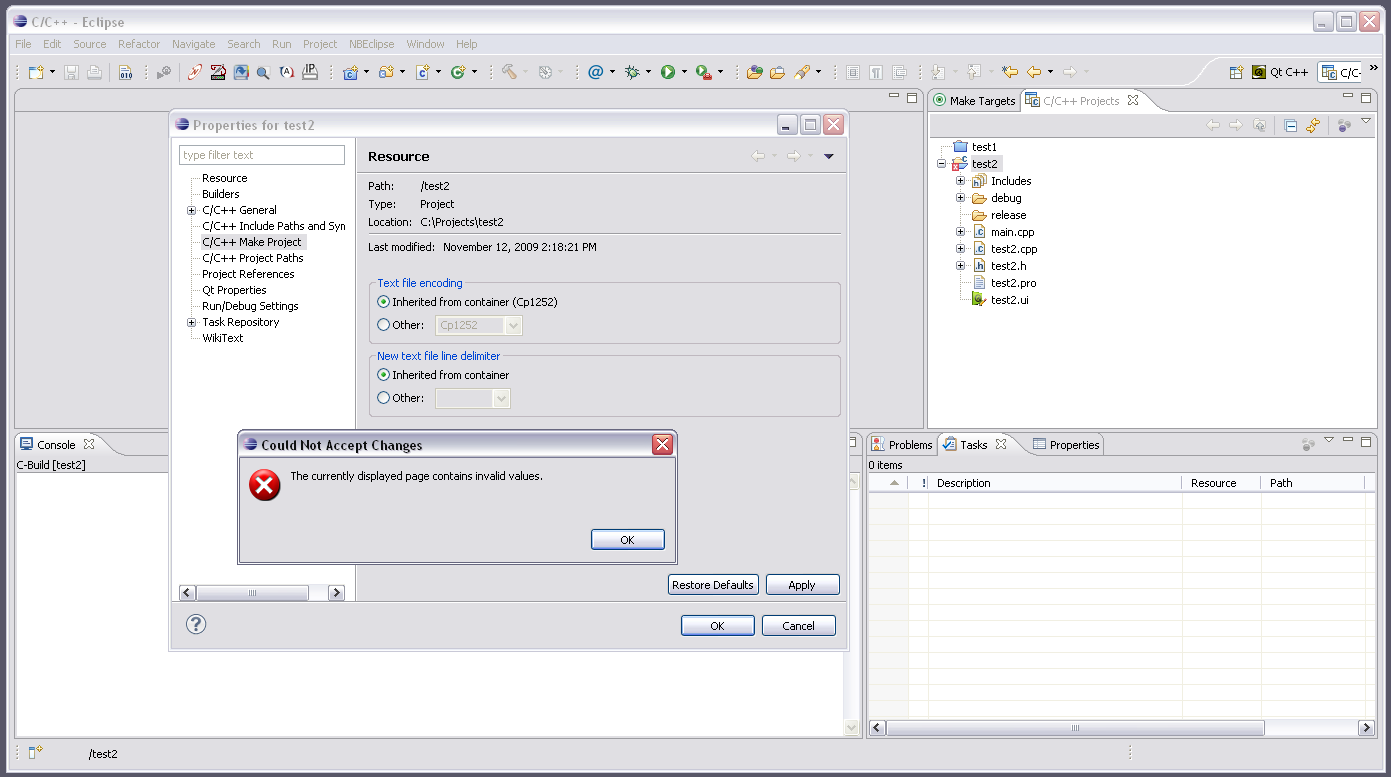Select Inherited from container (Cp1252) option

383,302
